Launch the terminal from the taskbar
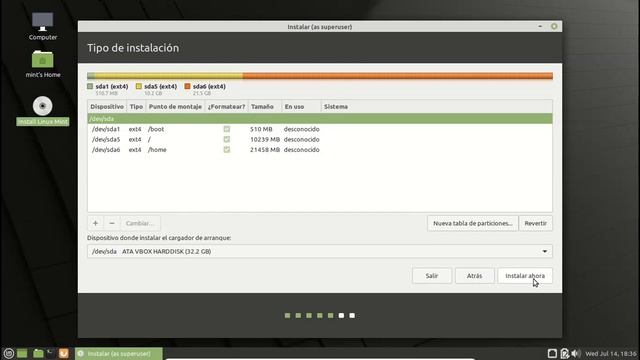 click(x=51, y=353)
